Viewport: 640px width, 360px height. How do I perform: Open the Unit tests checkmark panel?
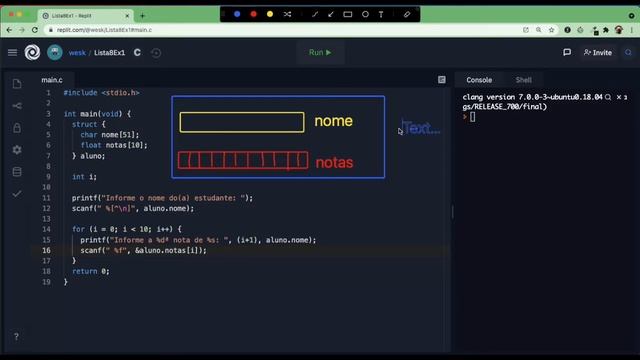17,194
